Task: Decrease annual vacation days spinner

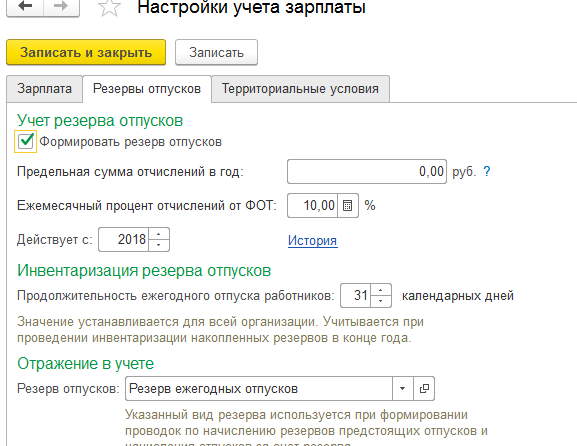Action: (381, 301)
